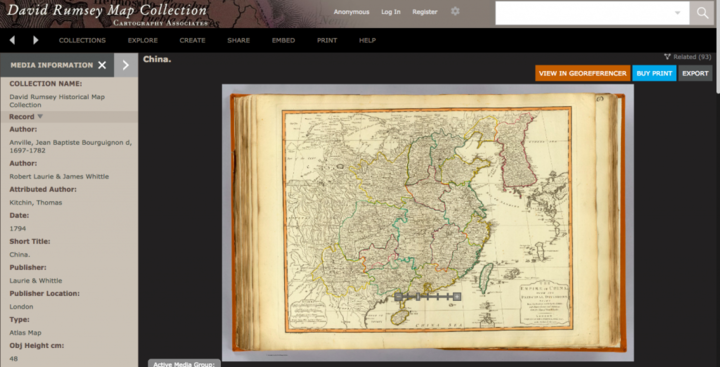Viewport: 720px width, 367px height.
Task: Click View in Georeferencer button
Action: coord(582,73)
